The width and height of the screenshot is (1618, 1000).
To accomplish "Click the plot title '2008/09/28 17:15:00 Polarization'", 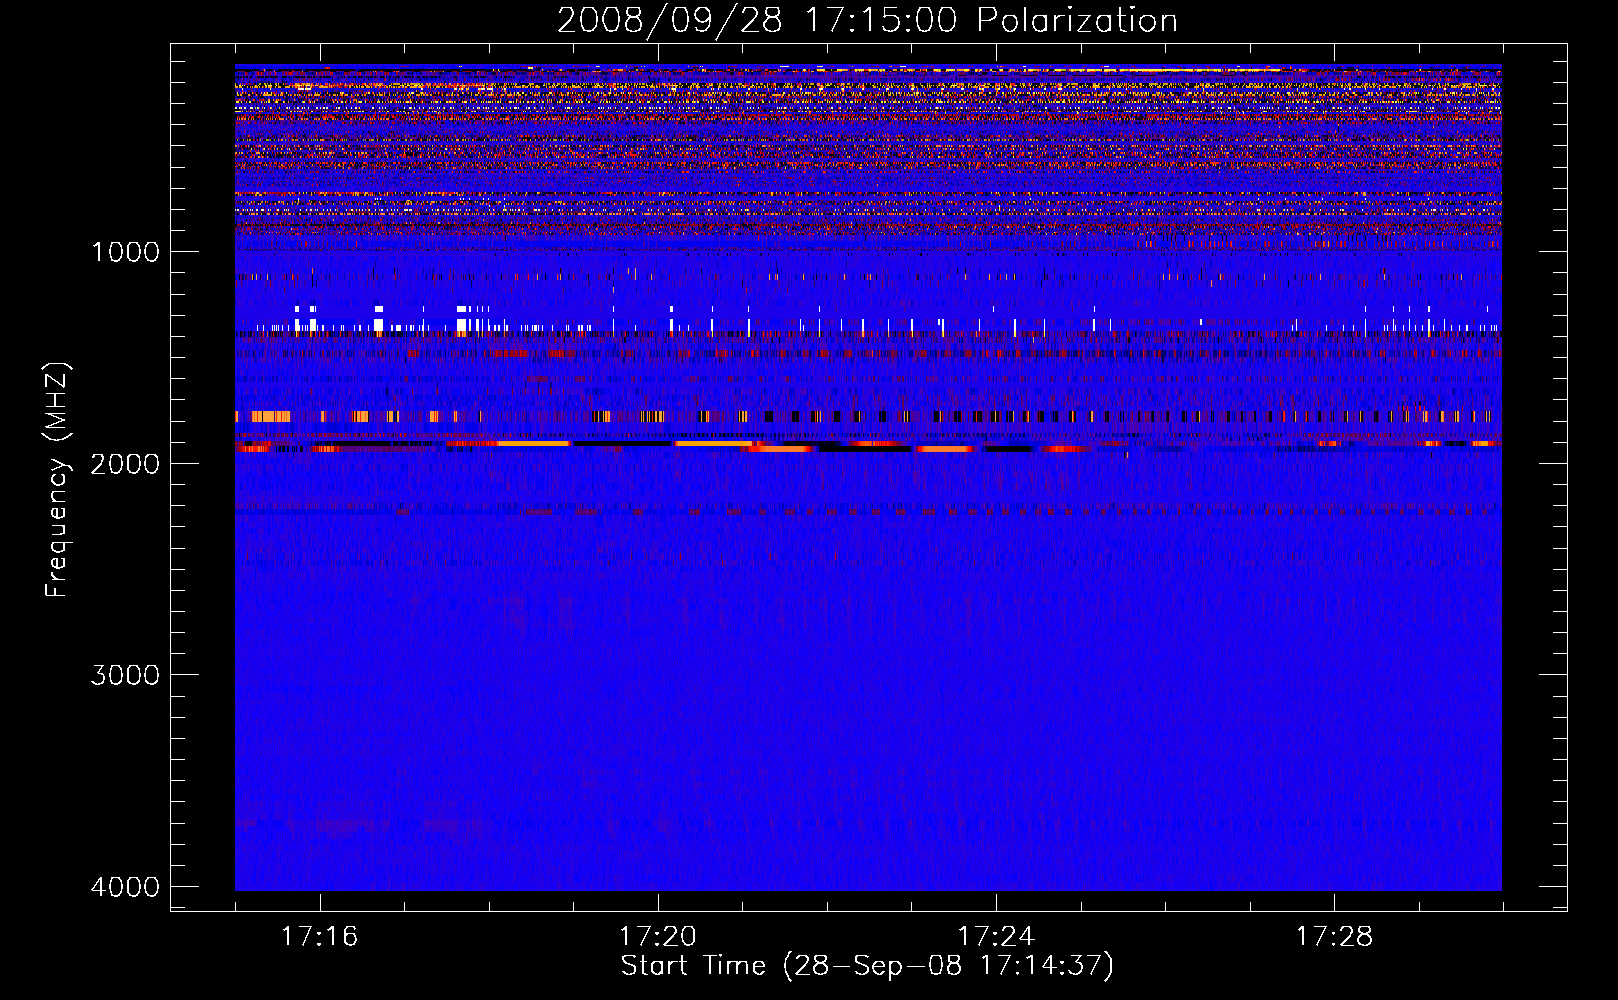I will [867, 20].
